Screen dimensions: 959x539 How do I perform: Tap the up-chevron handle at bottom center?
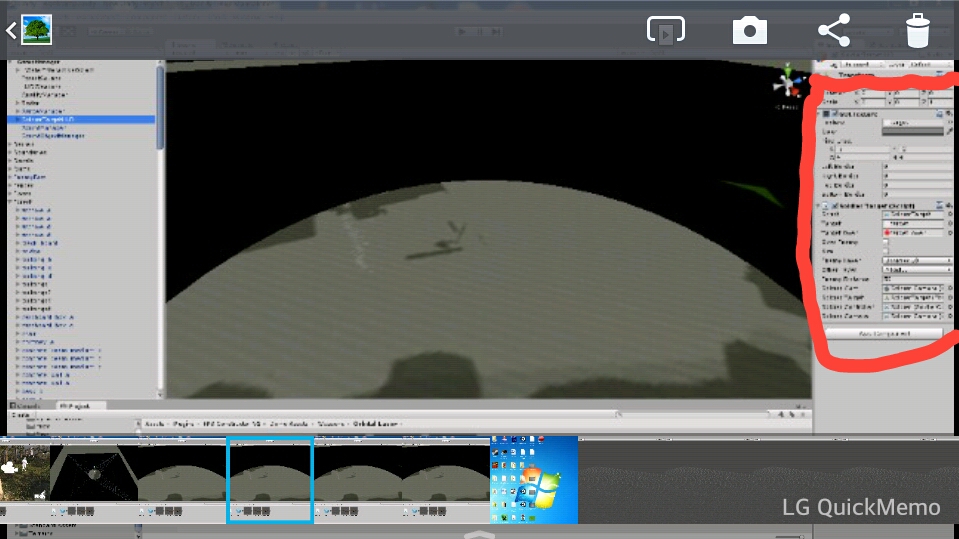tap(480, 535)
